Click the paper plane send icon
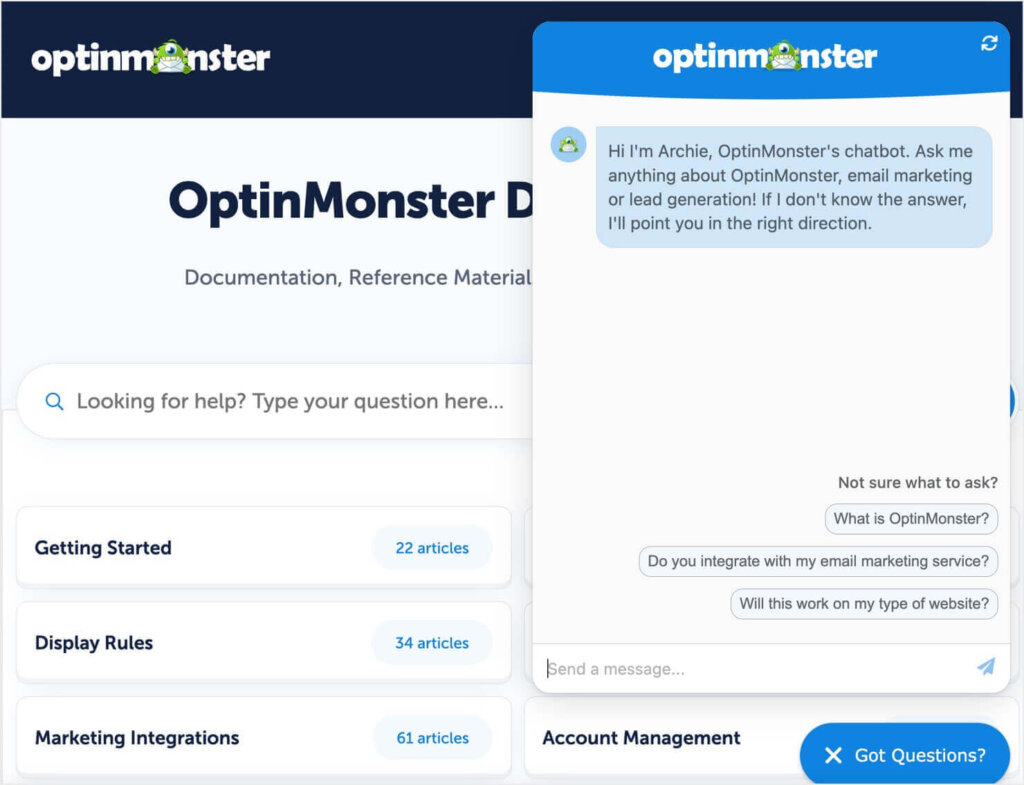This screenshot has width=1024, height=785. click(x=986, y=667)
